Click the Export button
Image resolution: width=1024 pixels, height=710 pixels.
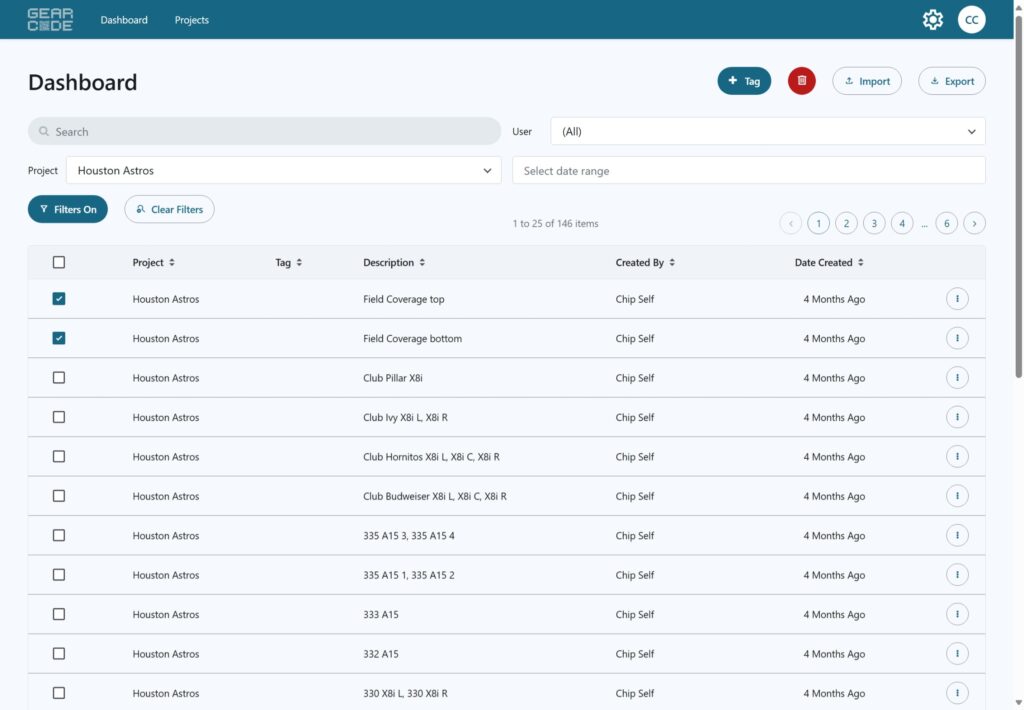[x=952, y=81]
